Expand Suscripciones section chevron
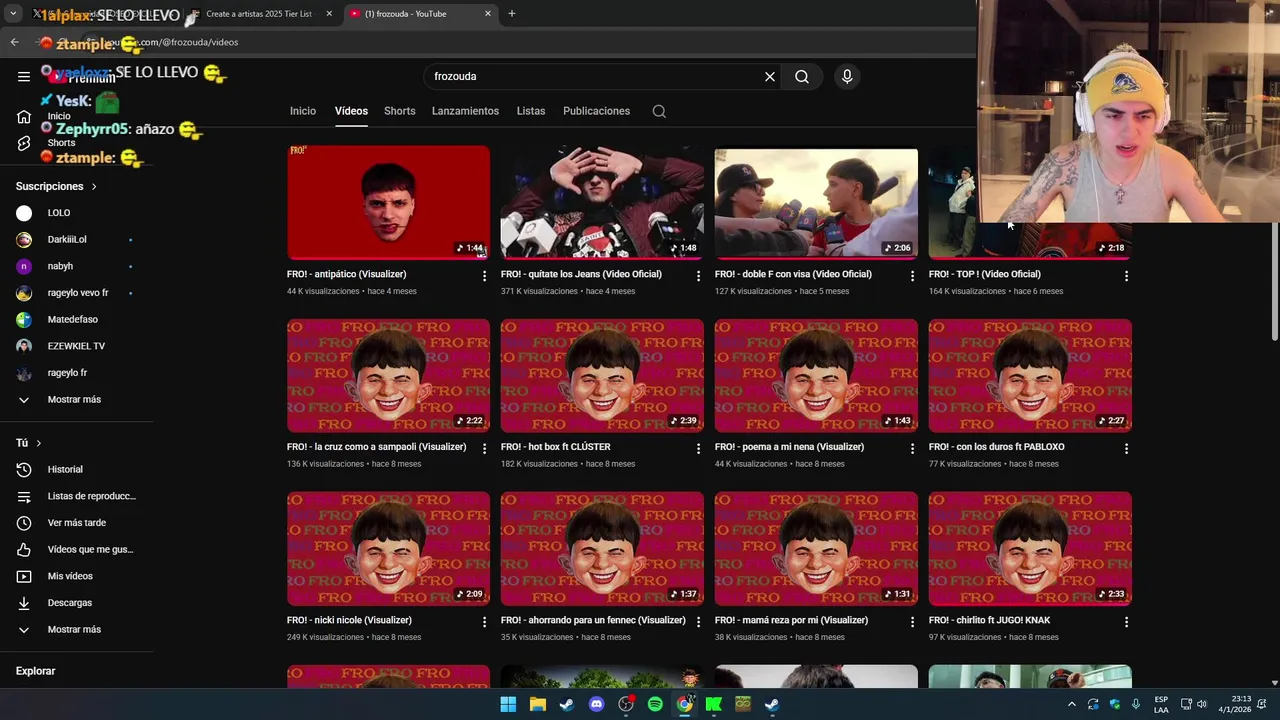This screenshot has width=1280, height=720. pos(94,187)
